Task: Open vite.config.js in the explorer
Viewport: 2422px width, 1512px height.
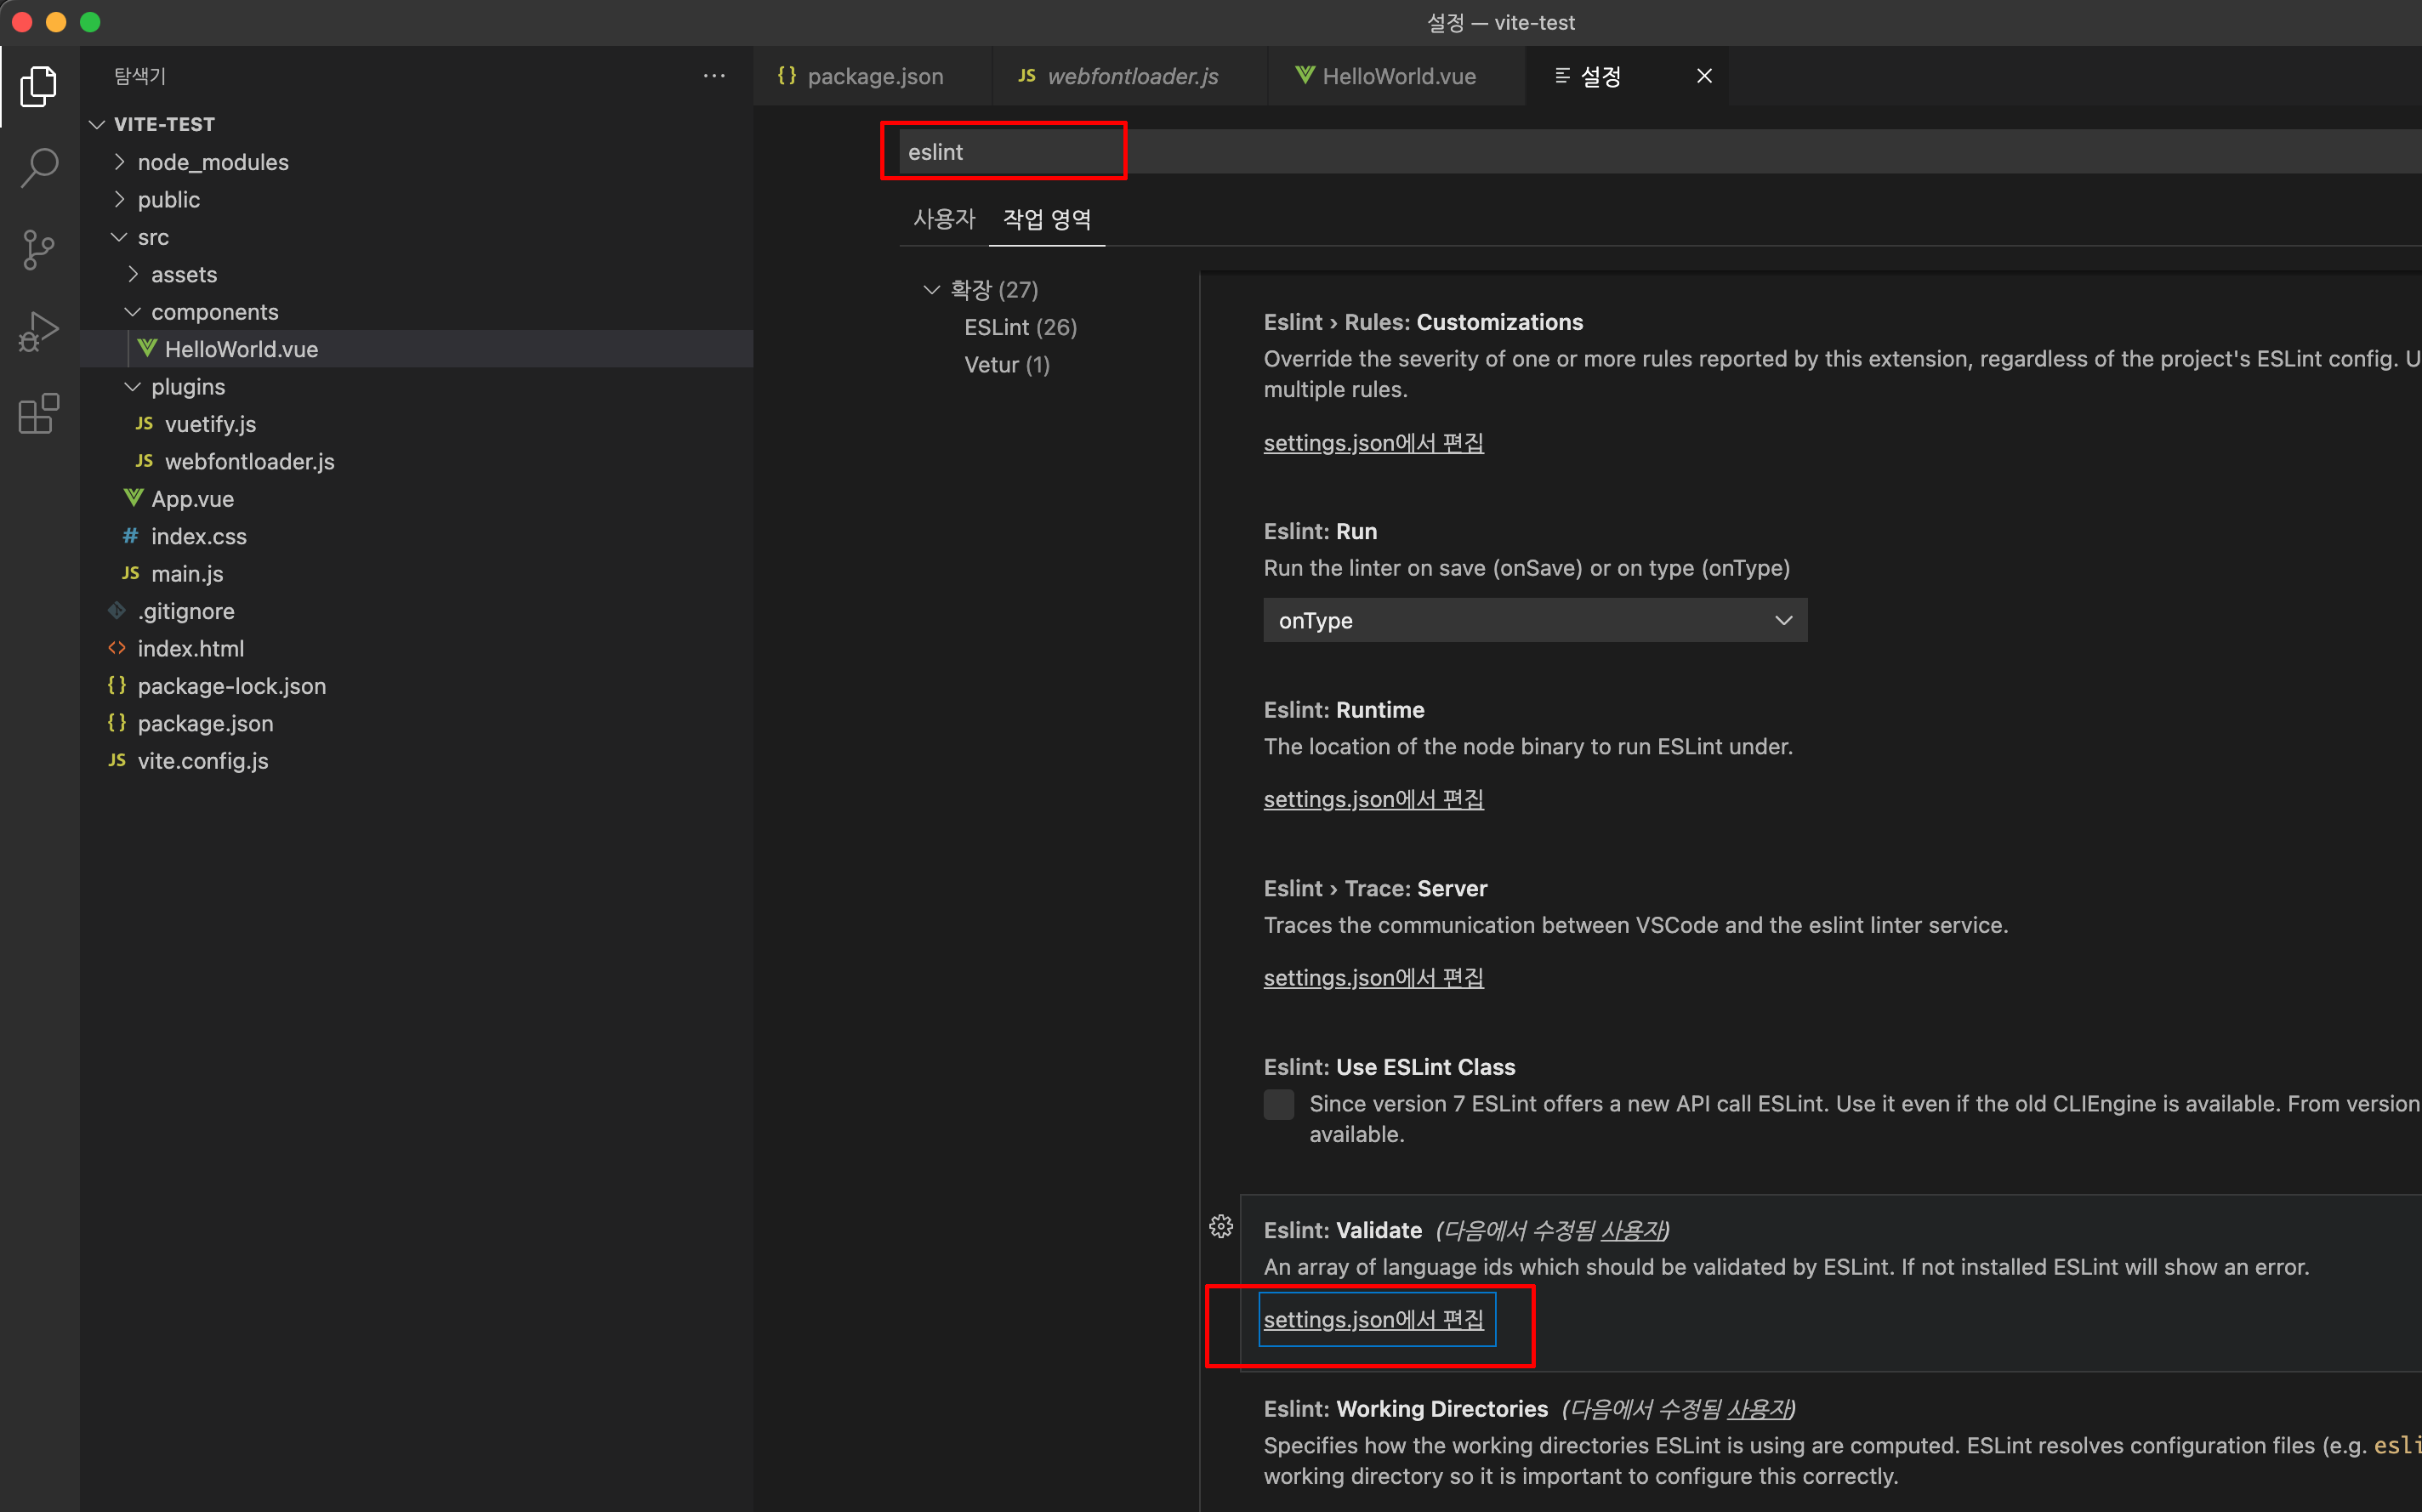Action: (202, 761)
